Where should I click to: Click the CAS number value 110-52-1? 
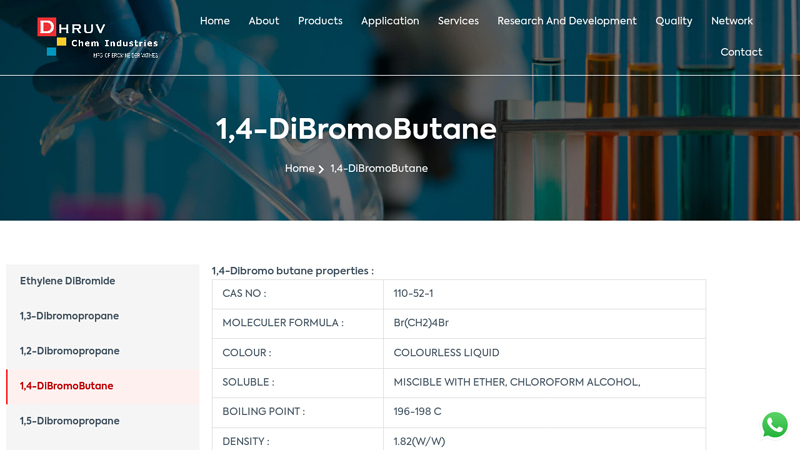[x=413, y=294]
